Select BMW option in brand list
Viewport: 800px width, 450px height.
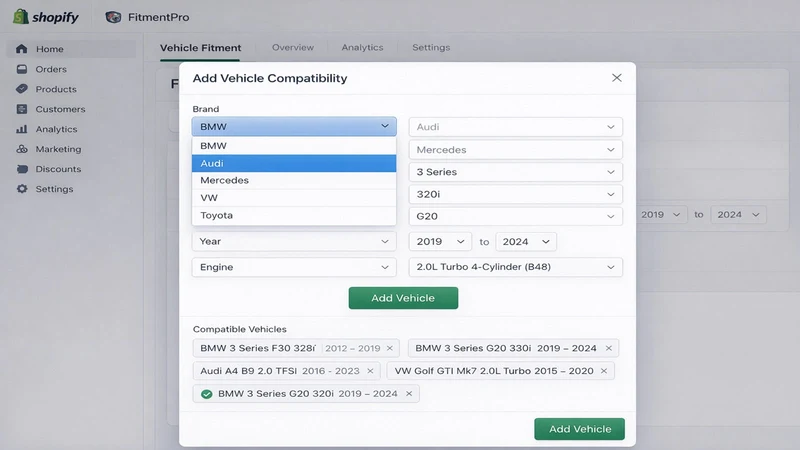294,146
